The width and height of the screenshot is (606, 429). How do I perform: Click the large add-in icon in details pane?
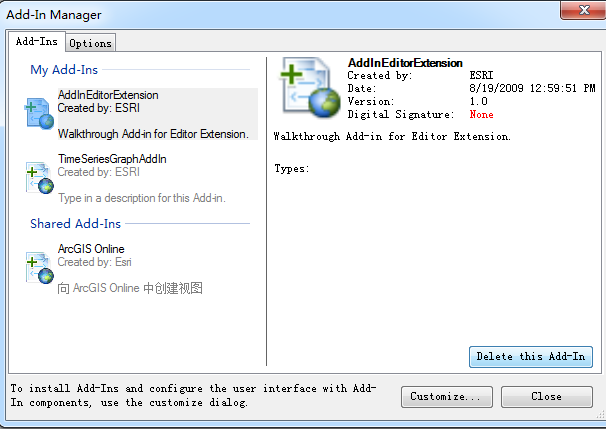click(310, 87)
